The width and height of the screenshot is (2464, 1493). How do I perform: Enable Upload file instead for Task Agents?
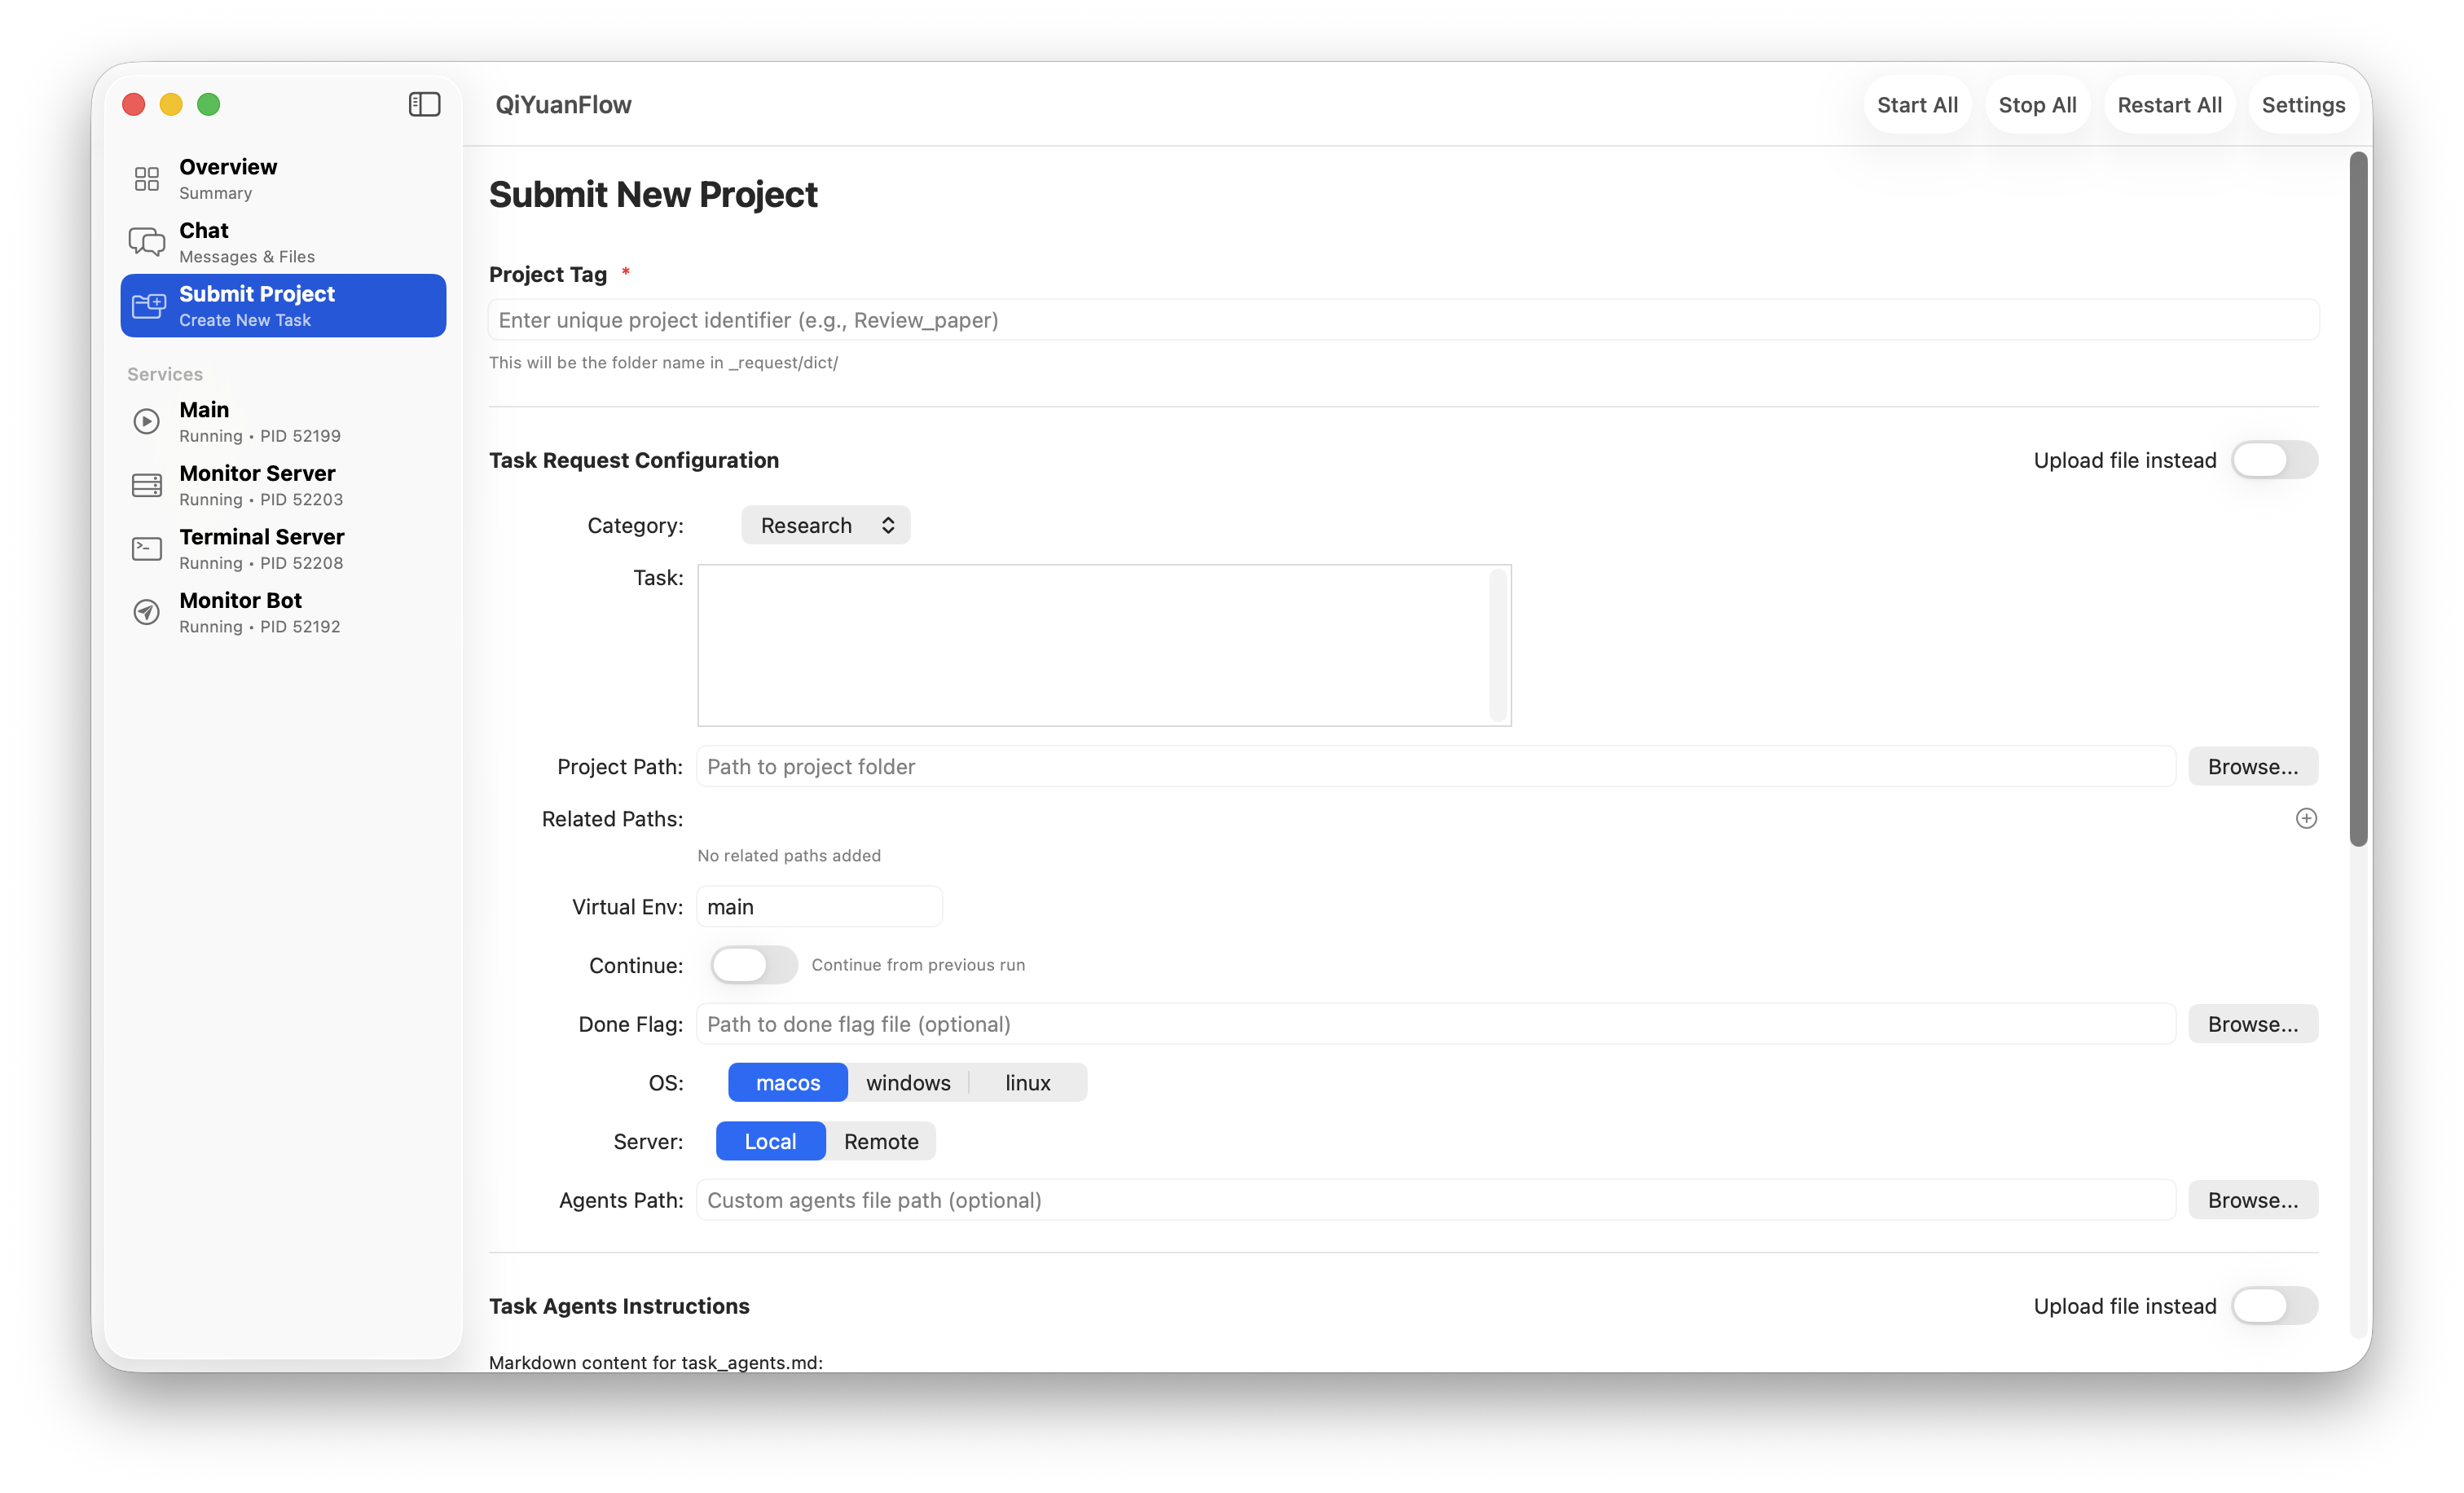click(2274, 1305)
